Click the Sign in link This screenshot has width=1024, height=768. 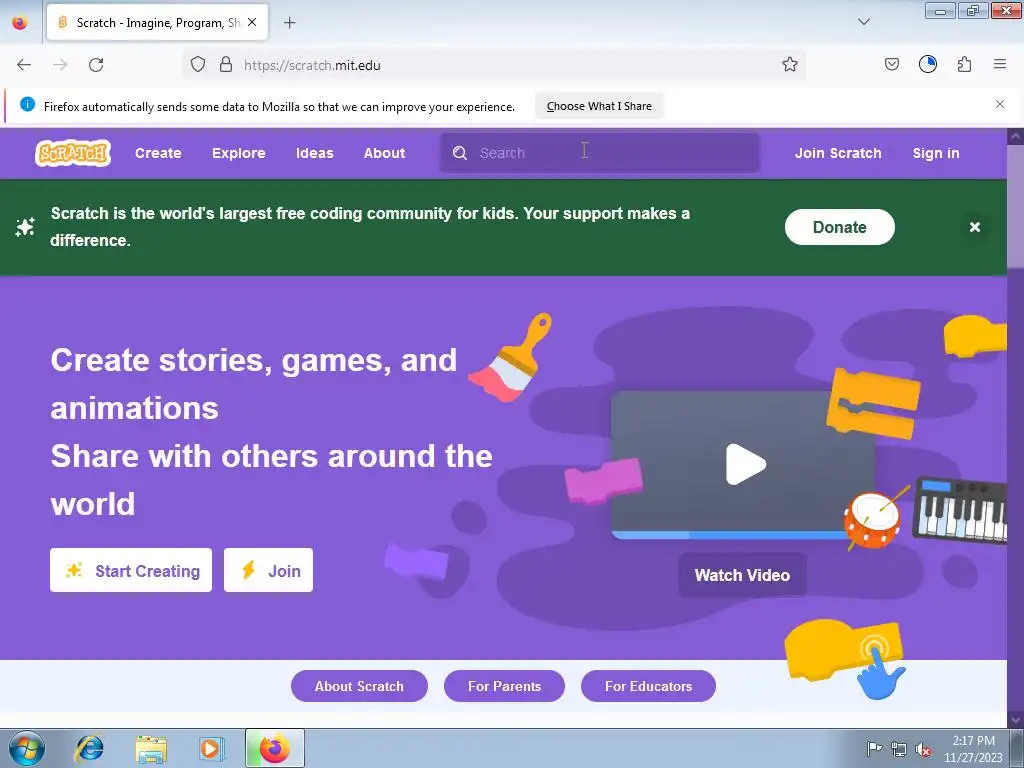click(x=936, y=153)
